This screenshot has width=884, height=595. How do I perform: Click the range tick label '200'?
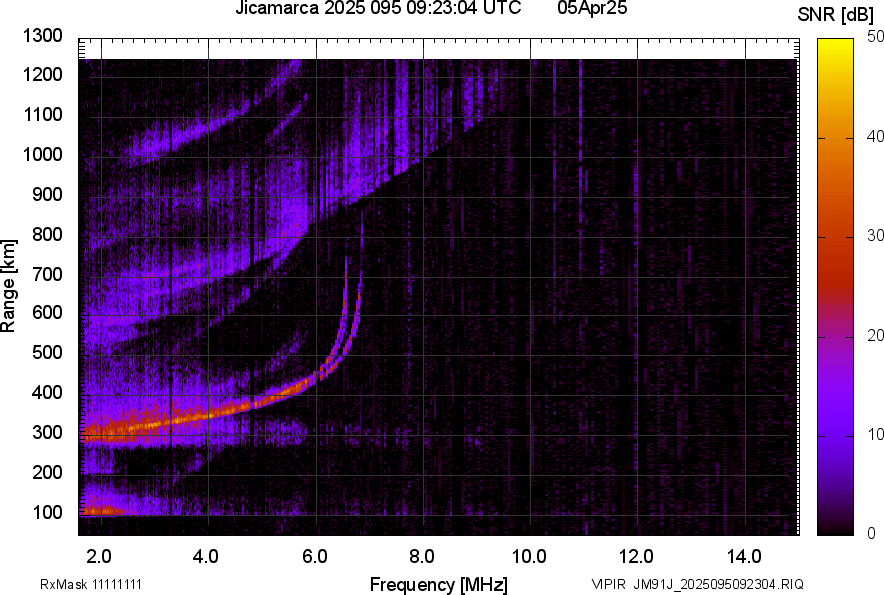(x=47, y=472)
